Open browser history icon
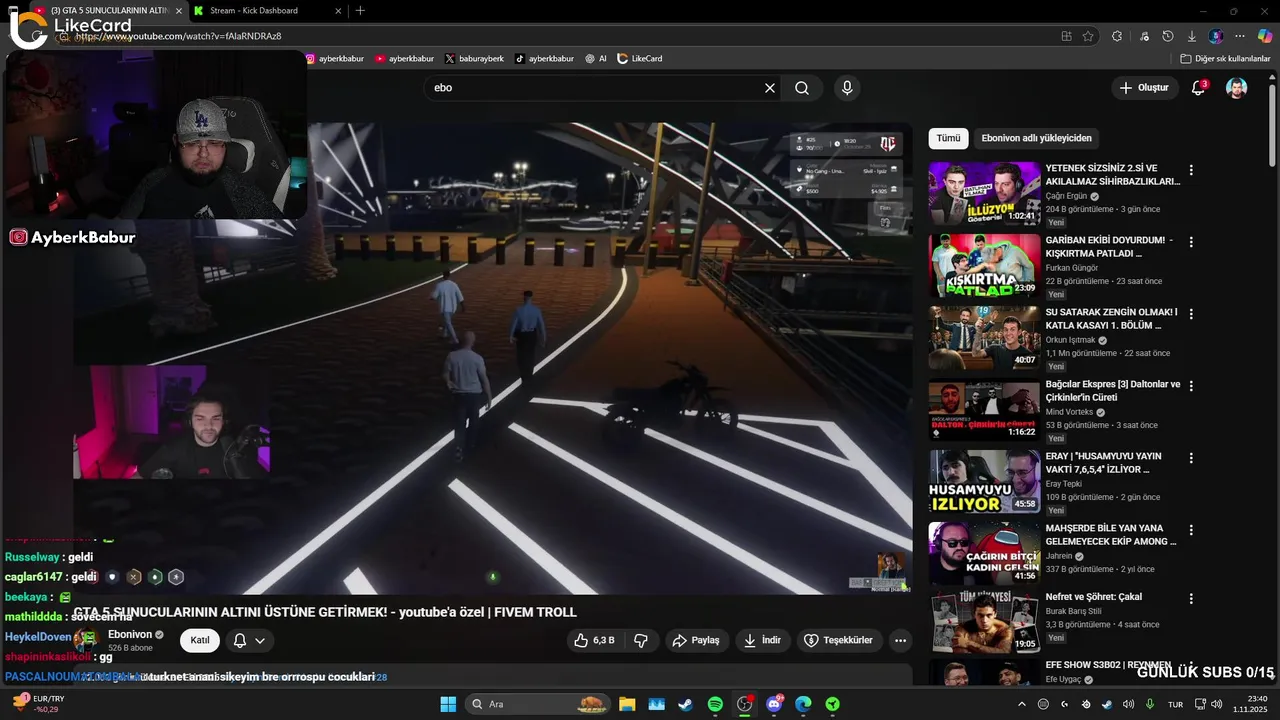1280x720 pixels. [x=1168, y=36]
